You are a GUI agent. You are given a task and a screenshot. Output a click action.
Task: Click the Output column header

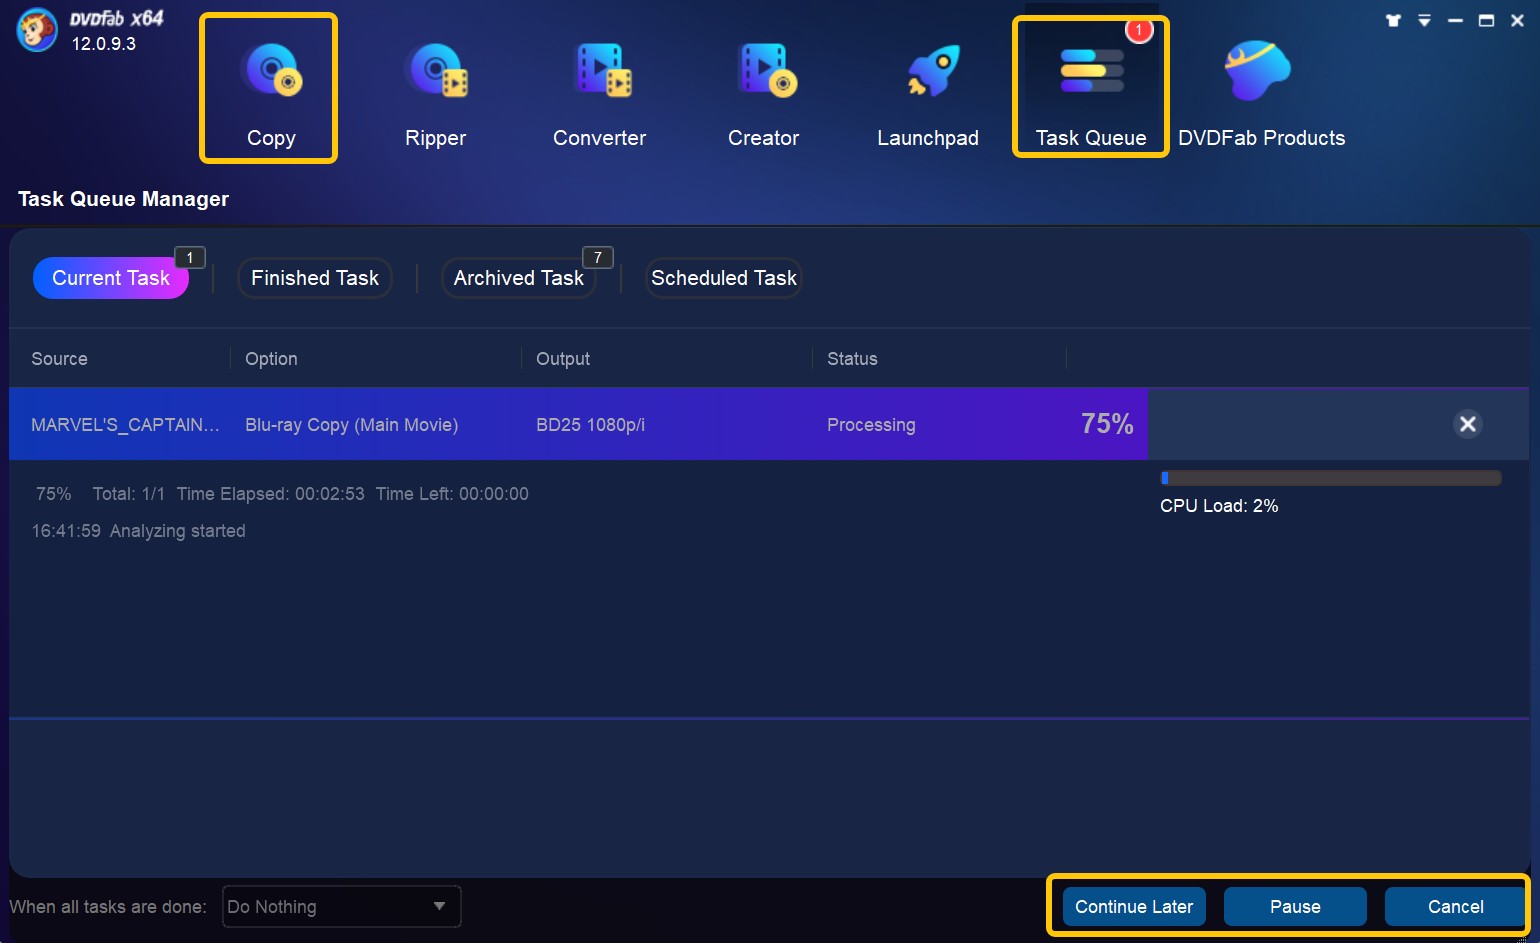[563, 359]
